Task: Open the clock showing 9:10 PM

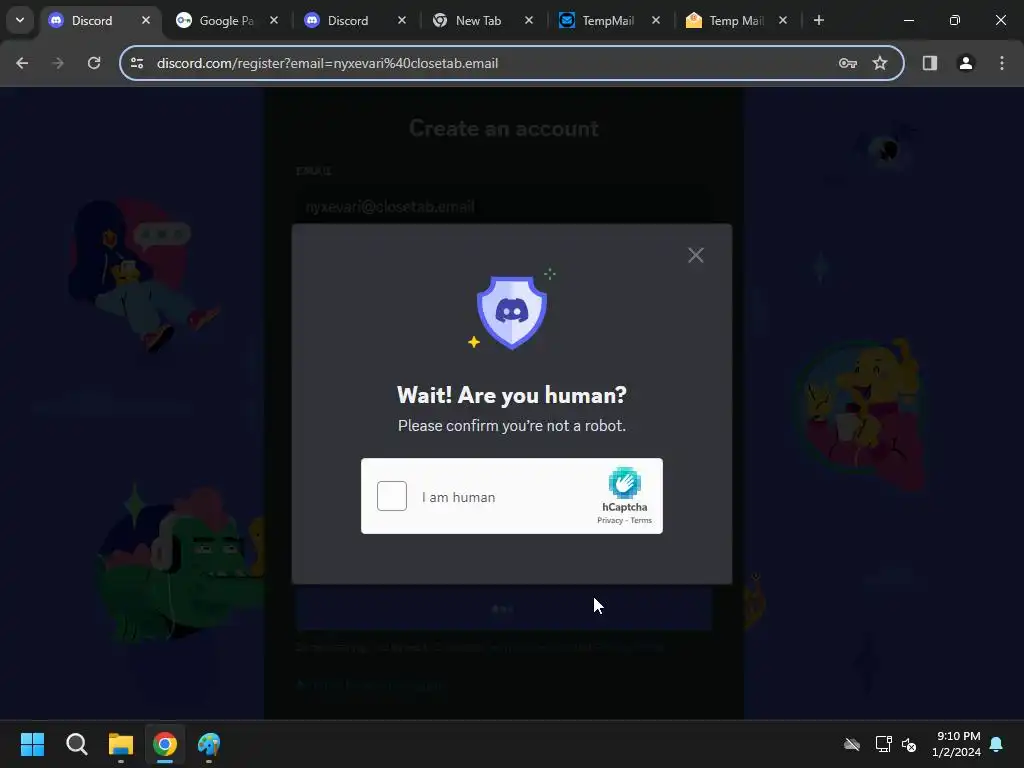Action: (956, 744)
